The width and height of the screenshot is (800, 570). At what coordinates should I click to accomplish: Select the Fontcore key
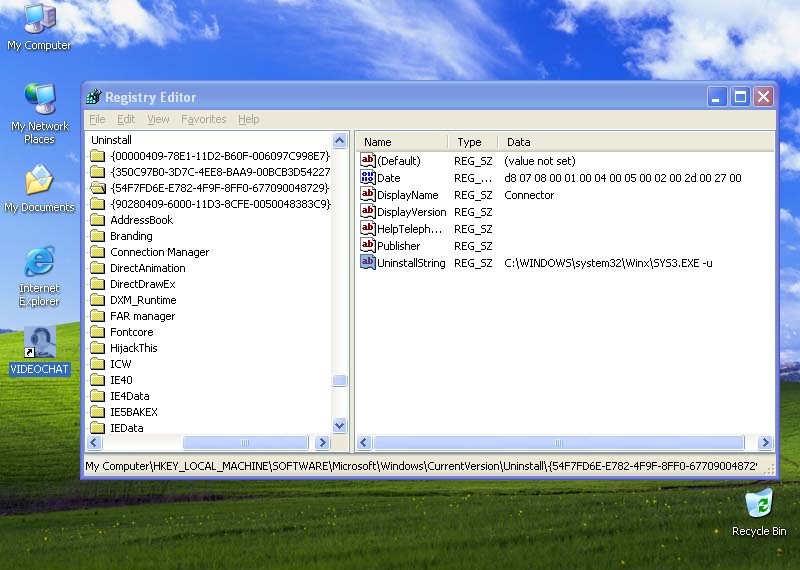tap(132, 332)
